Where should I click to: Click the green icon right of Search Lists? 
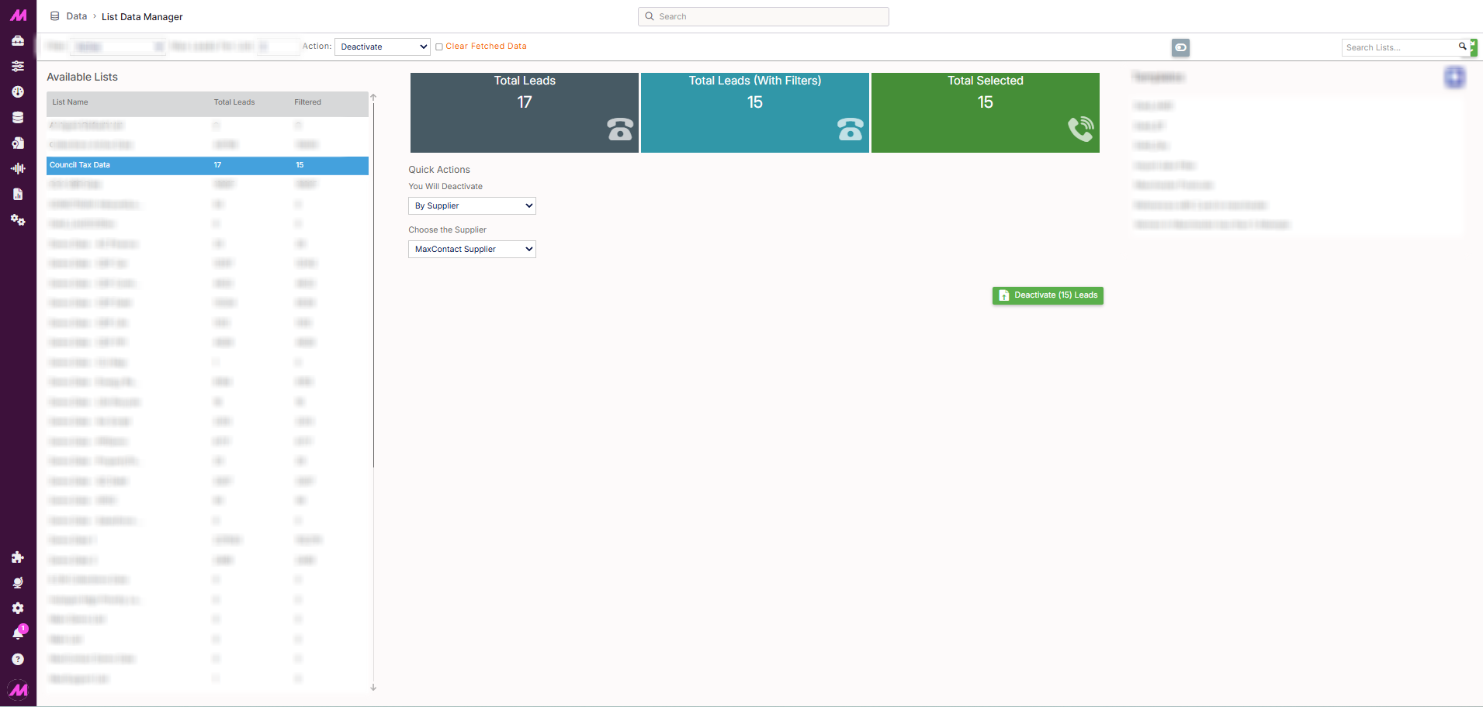[1473, 47]
